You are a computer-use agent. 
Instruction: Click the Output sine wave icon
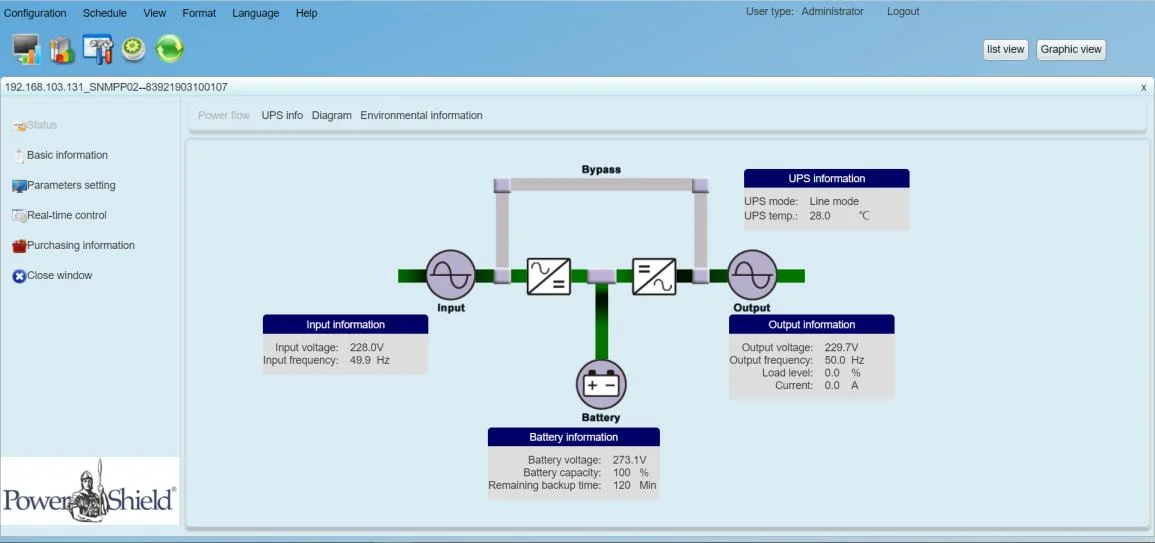click(753, 275)
